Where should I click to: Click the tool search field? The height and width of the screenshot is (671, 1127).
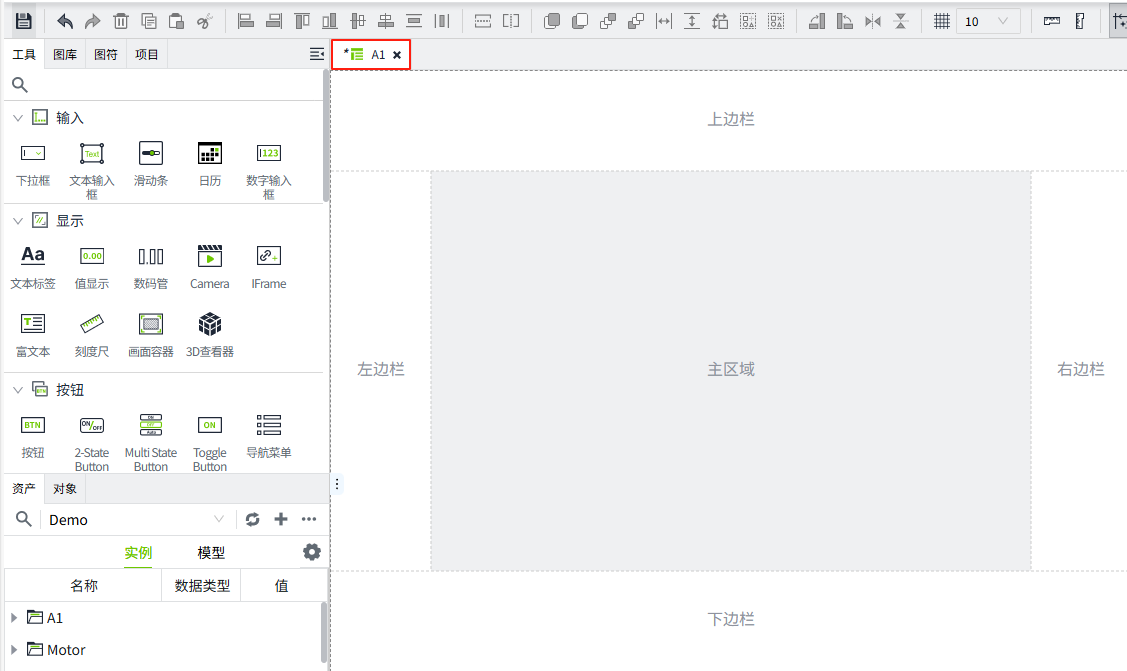[x=165, y=85]
